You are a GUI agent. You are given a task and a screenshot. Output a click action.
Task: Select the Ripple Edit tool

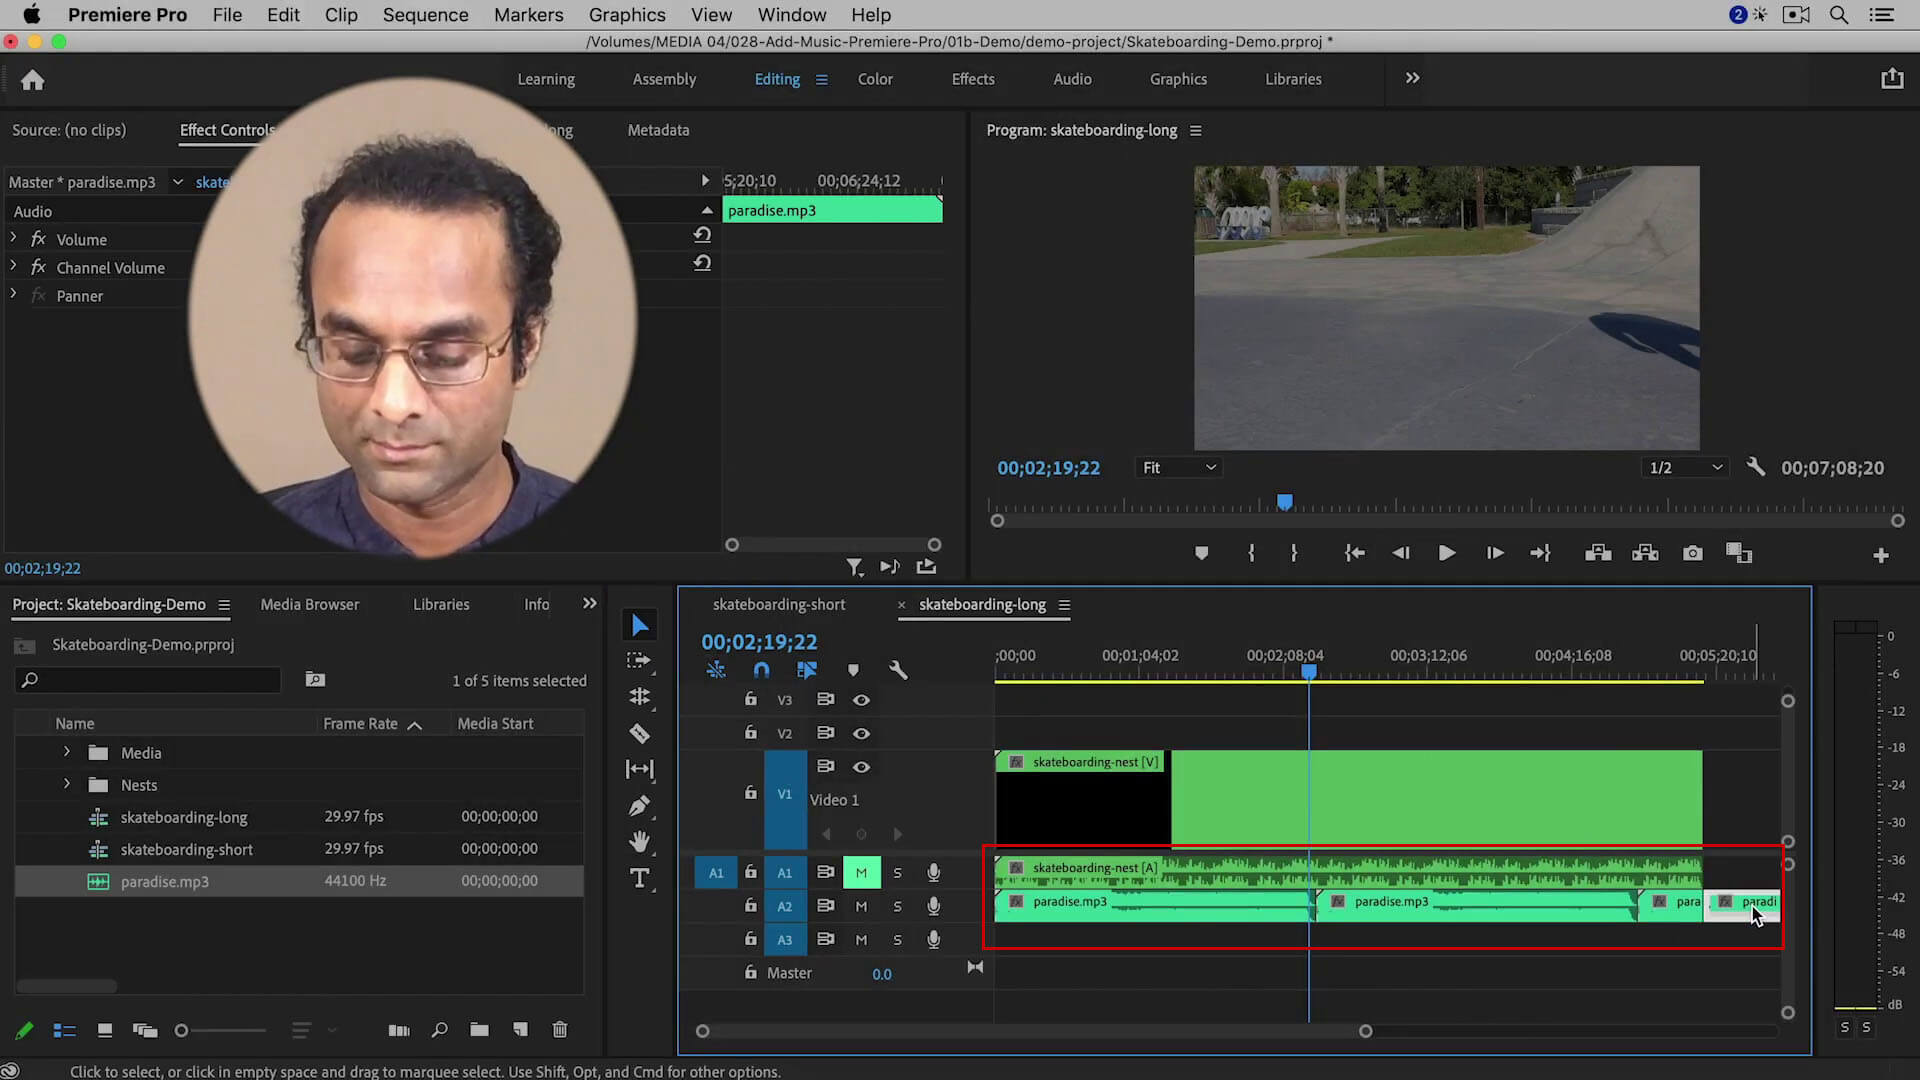(x=640, y=697)
